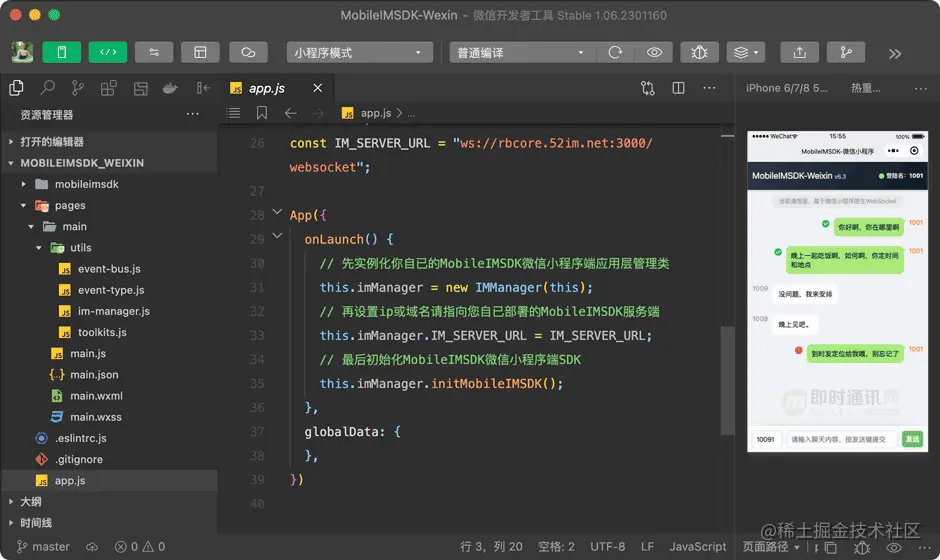Viewport: 940px width, 560px height.
Task: Open .gitignore file
Action: pyautogui.click(x=110, y=459)
